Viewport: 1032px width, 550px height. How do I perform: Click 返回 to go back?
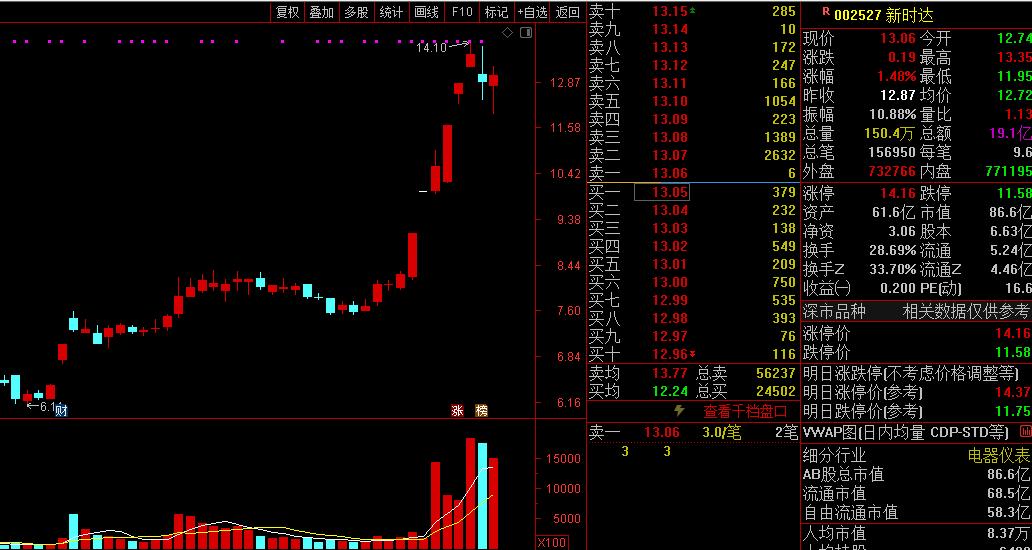pos(567,12)
